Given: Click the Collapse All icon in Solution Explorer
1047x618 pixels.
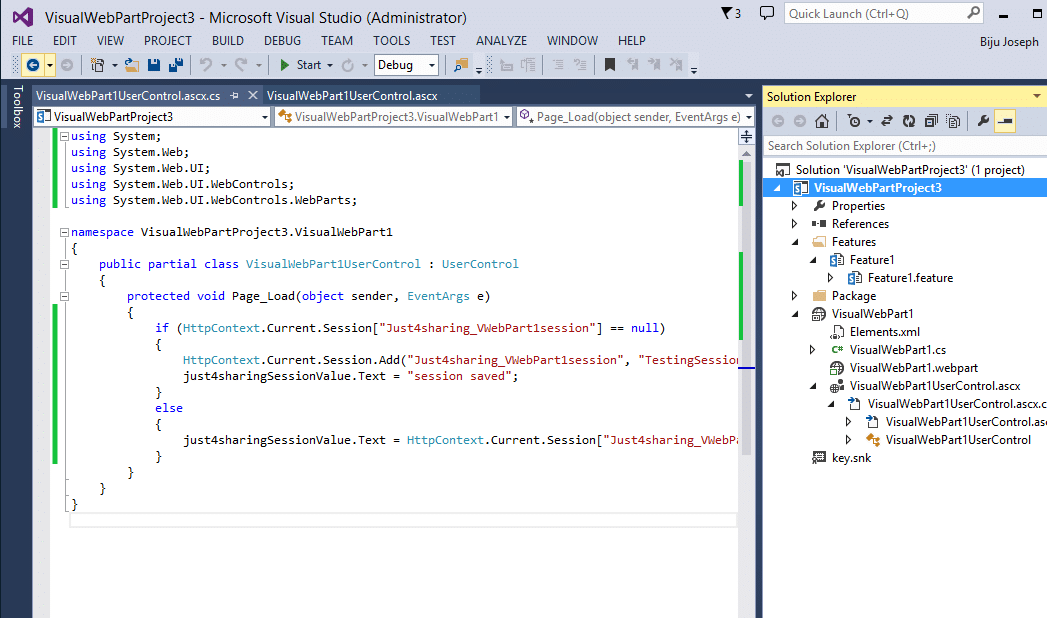Looking at the screenshot, I should [932, 122].
